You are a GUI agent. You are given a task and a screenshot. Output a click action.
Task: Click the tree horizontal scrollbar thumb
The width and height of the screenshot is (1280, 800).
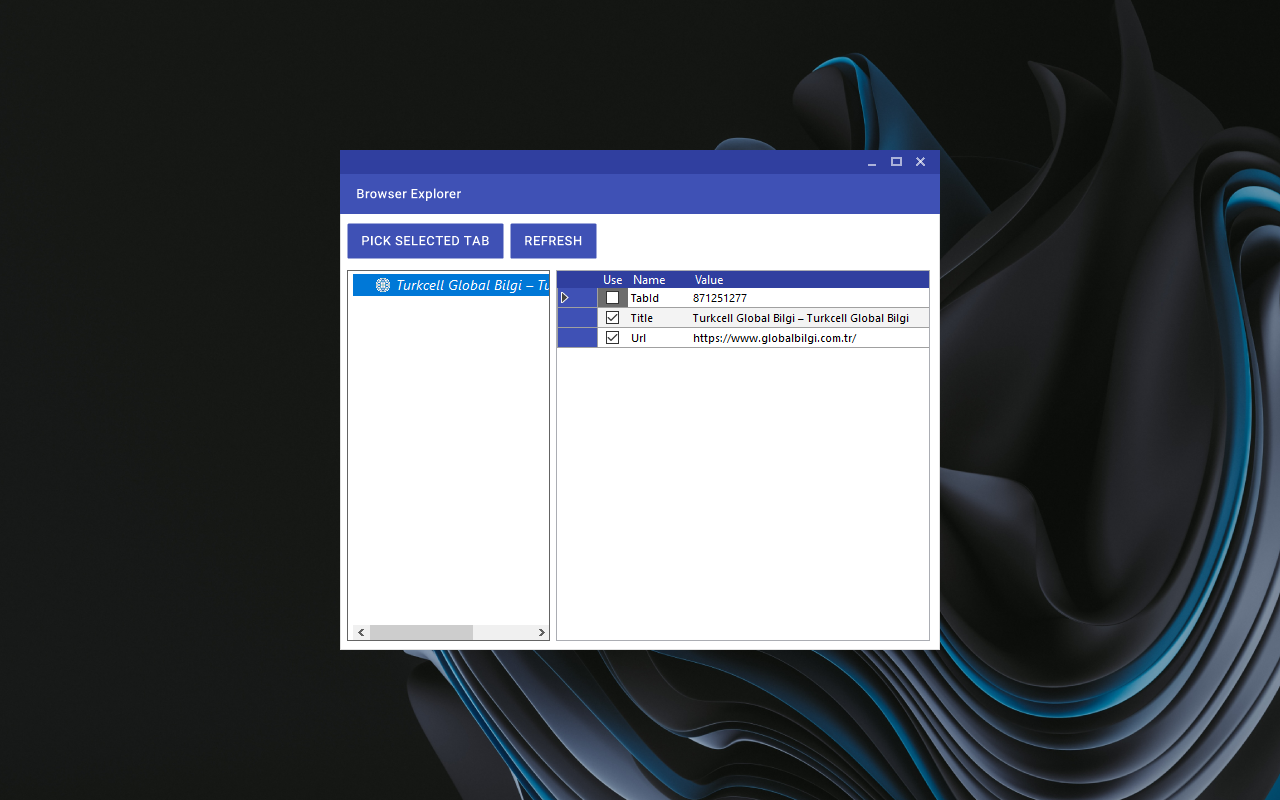421,633
